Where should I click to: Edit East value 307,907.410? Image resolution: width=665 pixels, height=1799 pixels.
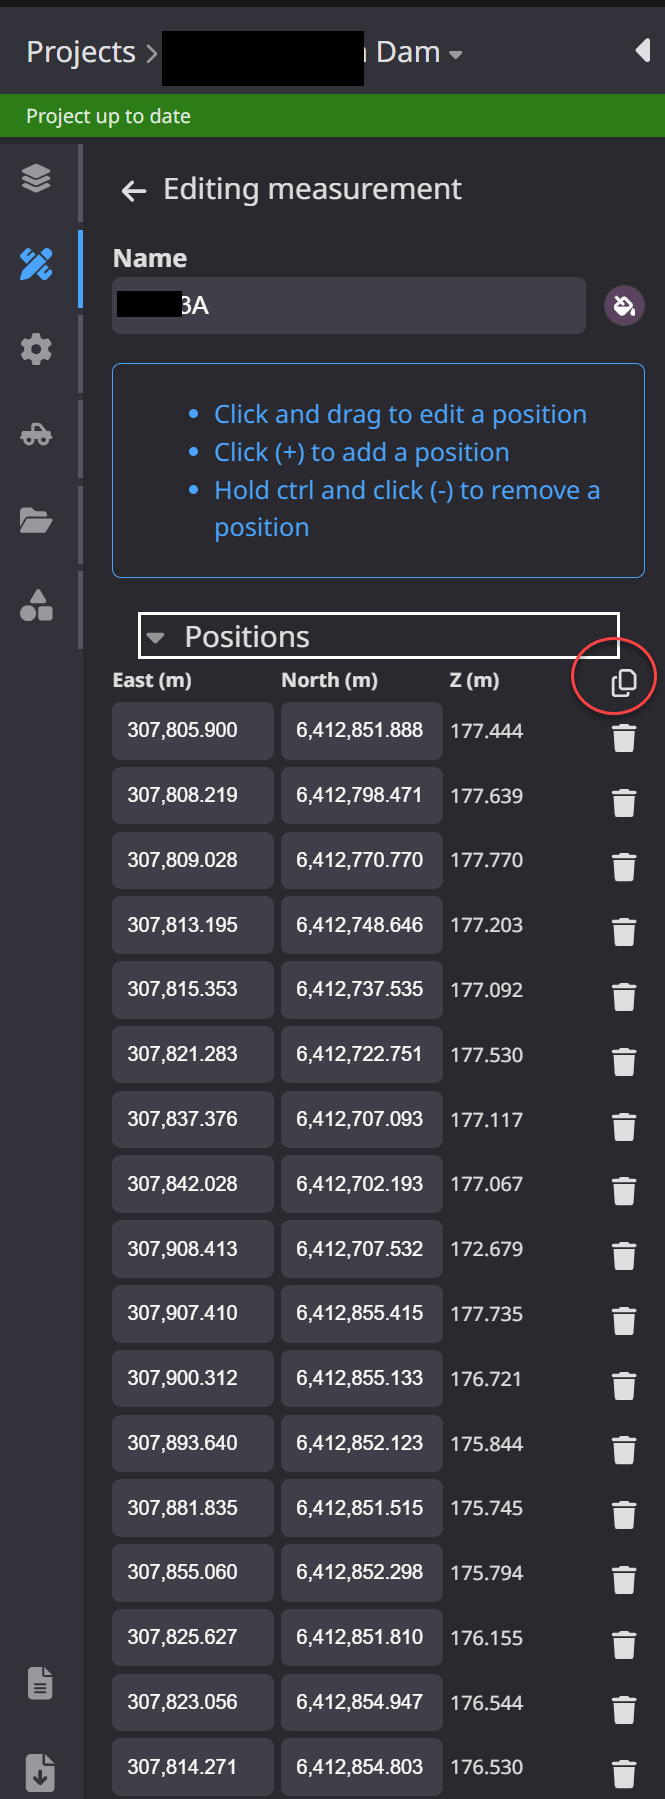click(193, 1313)
